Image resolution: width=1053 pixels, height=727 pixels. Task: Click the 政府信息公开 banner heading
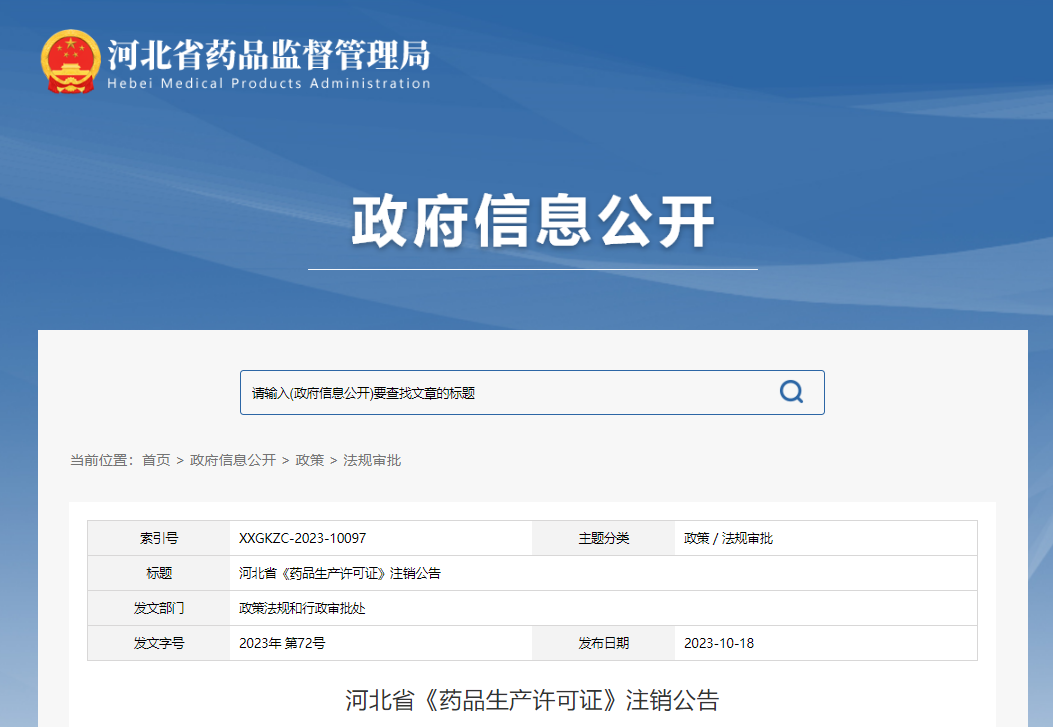point(533,221)
